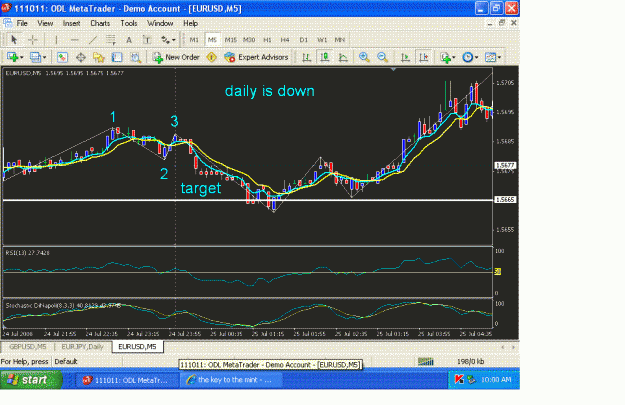This screenshot has width=625, height=405.
Task: Open the Indicators list dropdown
Action: (448, 57)
